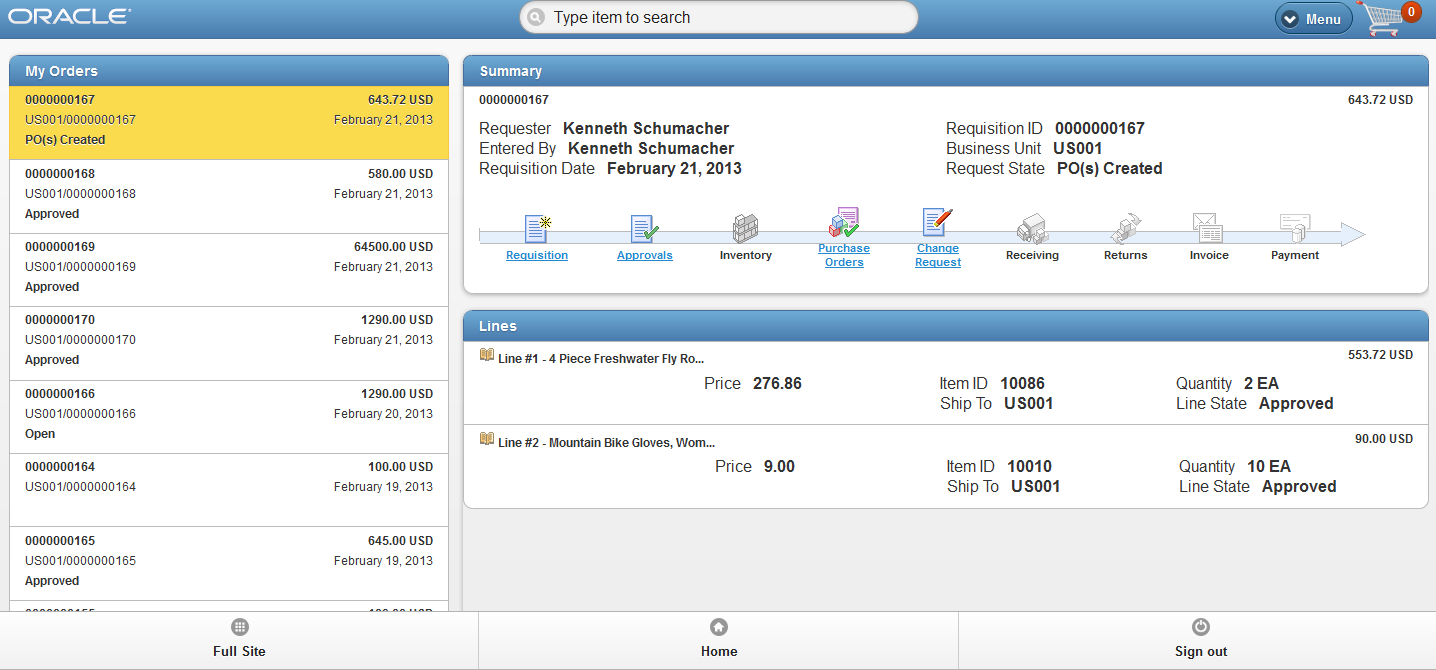Select order 0000000167 in My Orders
Image resolution: width=1436 pixels, height=670 pixels.
click(229, 123)
